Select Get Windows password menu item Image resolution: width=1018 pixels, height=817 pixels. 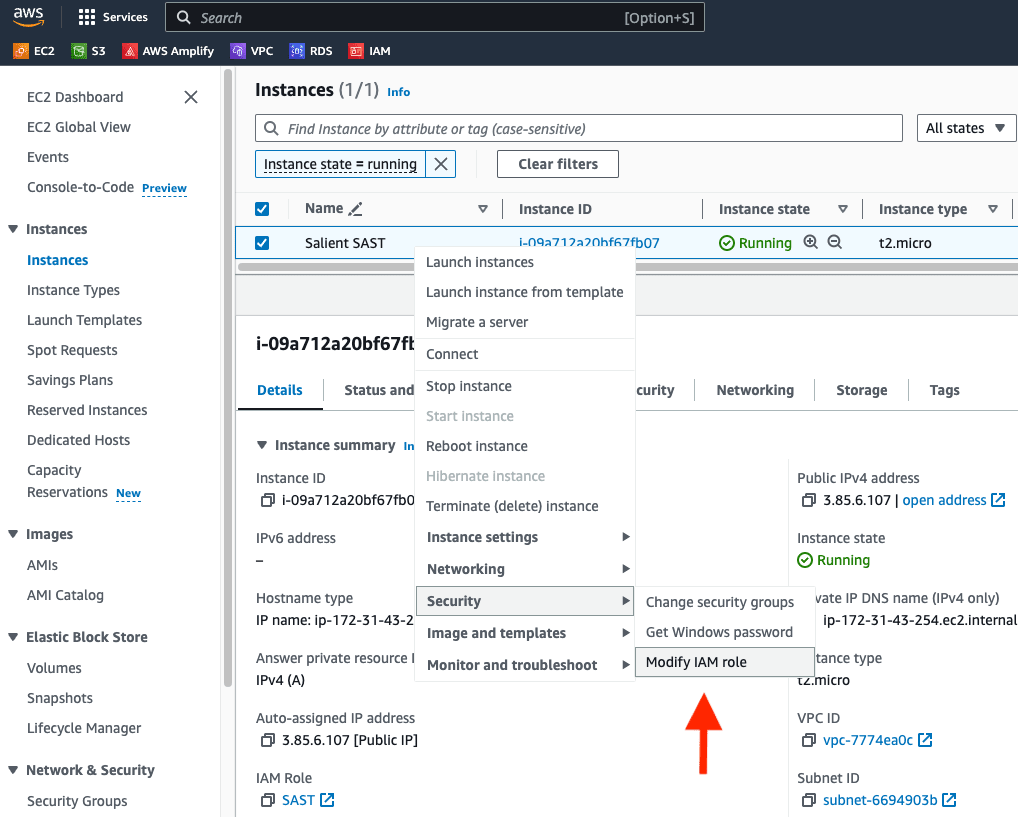click(x=725, y=632)
